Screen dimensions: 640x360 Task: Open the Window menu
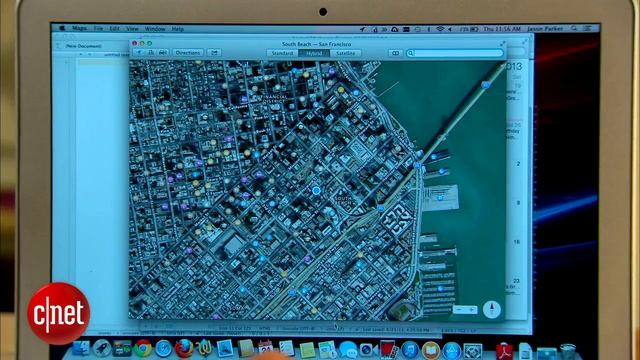point(155,29)
